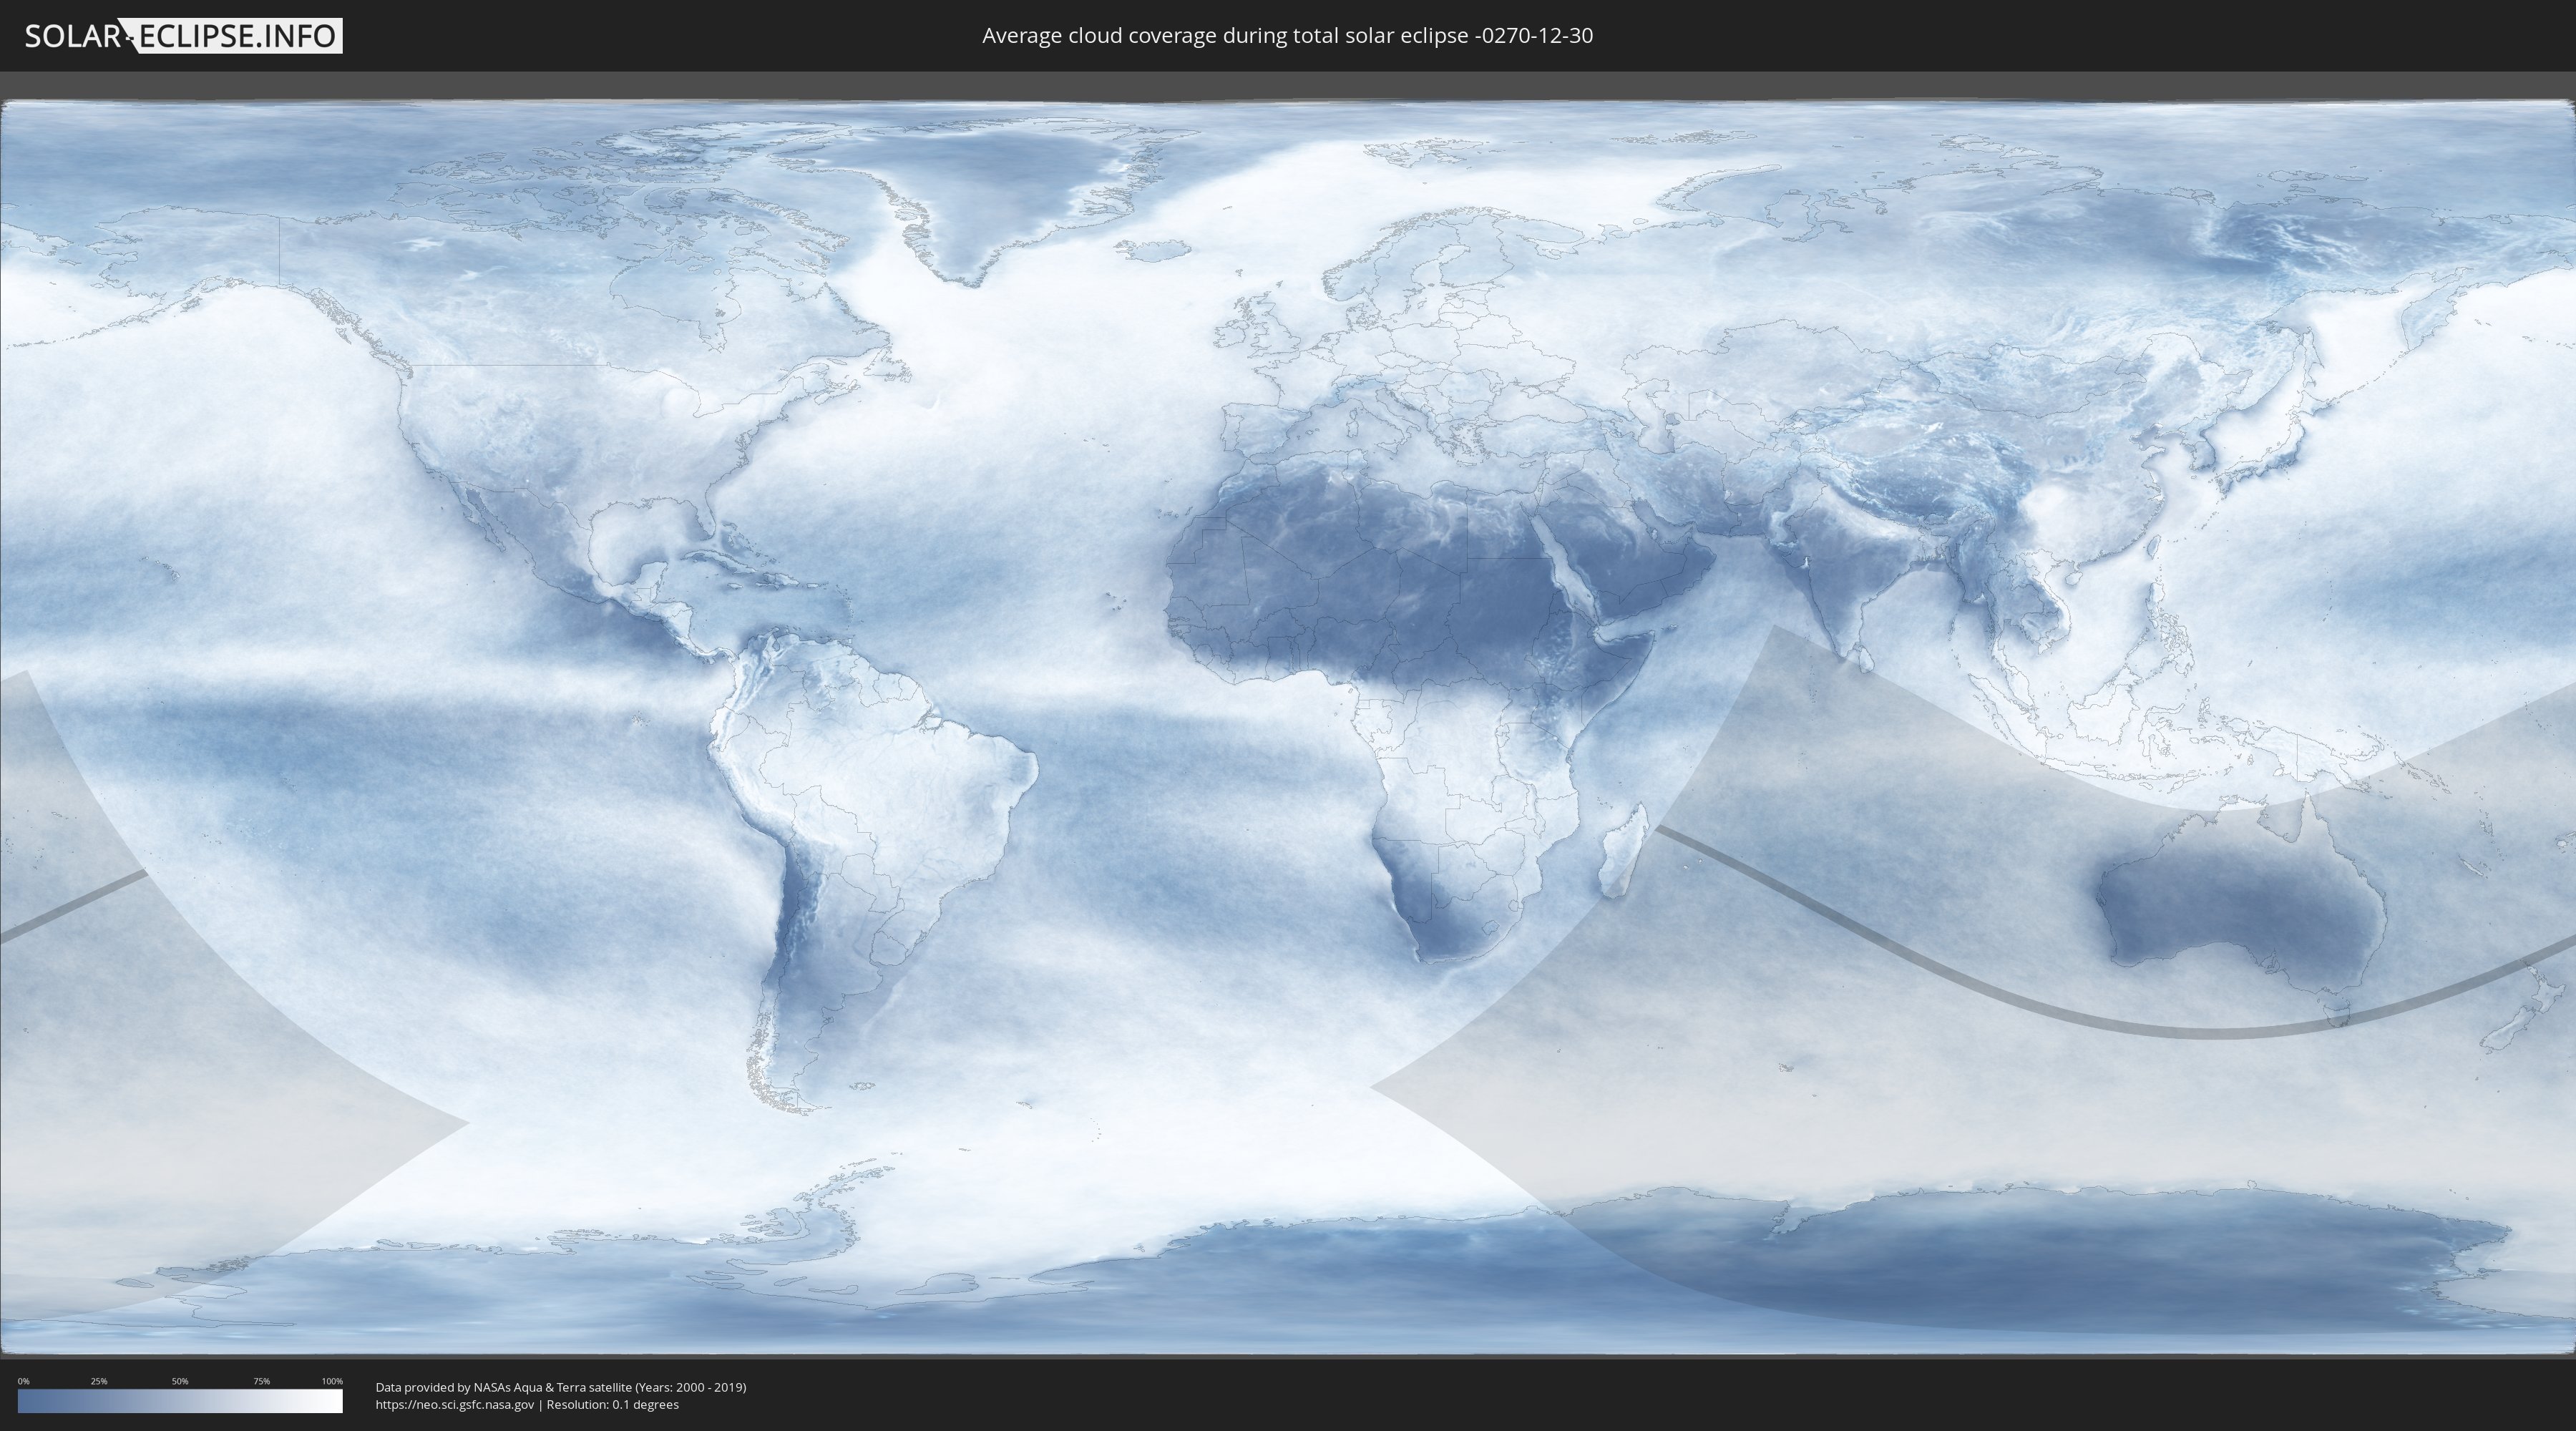Click the 75% legend label
The height and width of the screenshot is (1431, 2576).
[261, 1381]
